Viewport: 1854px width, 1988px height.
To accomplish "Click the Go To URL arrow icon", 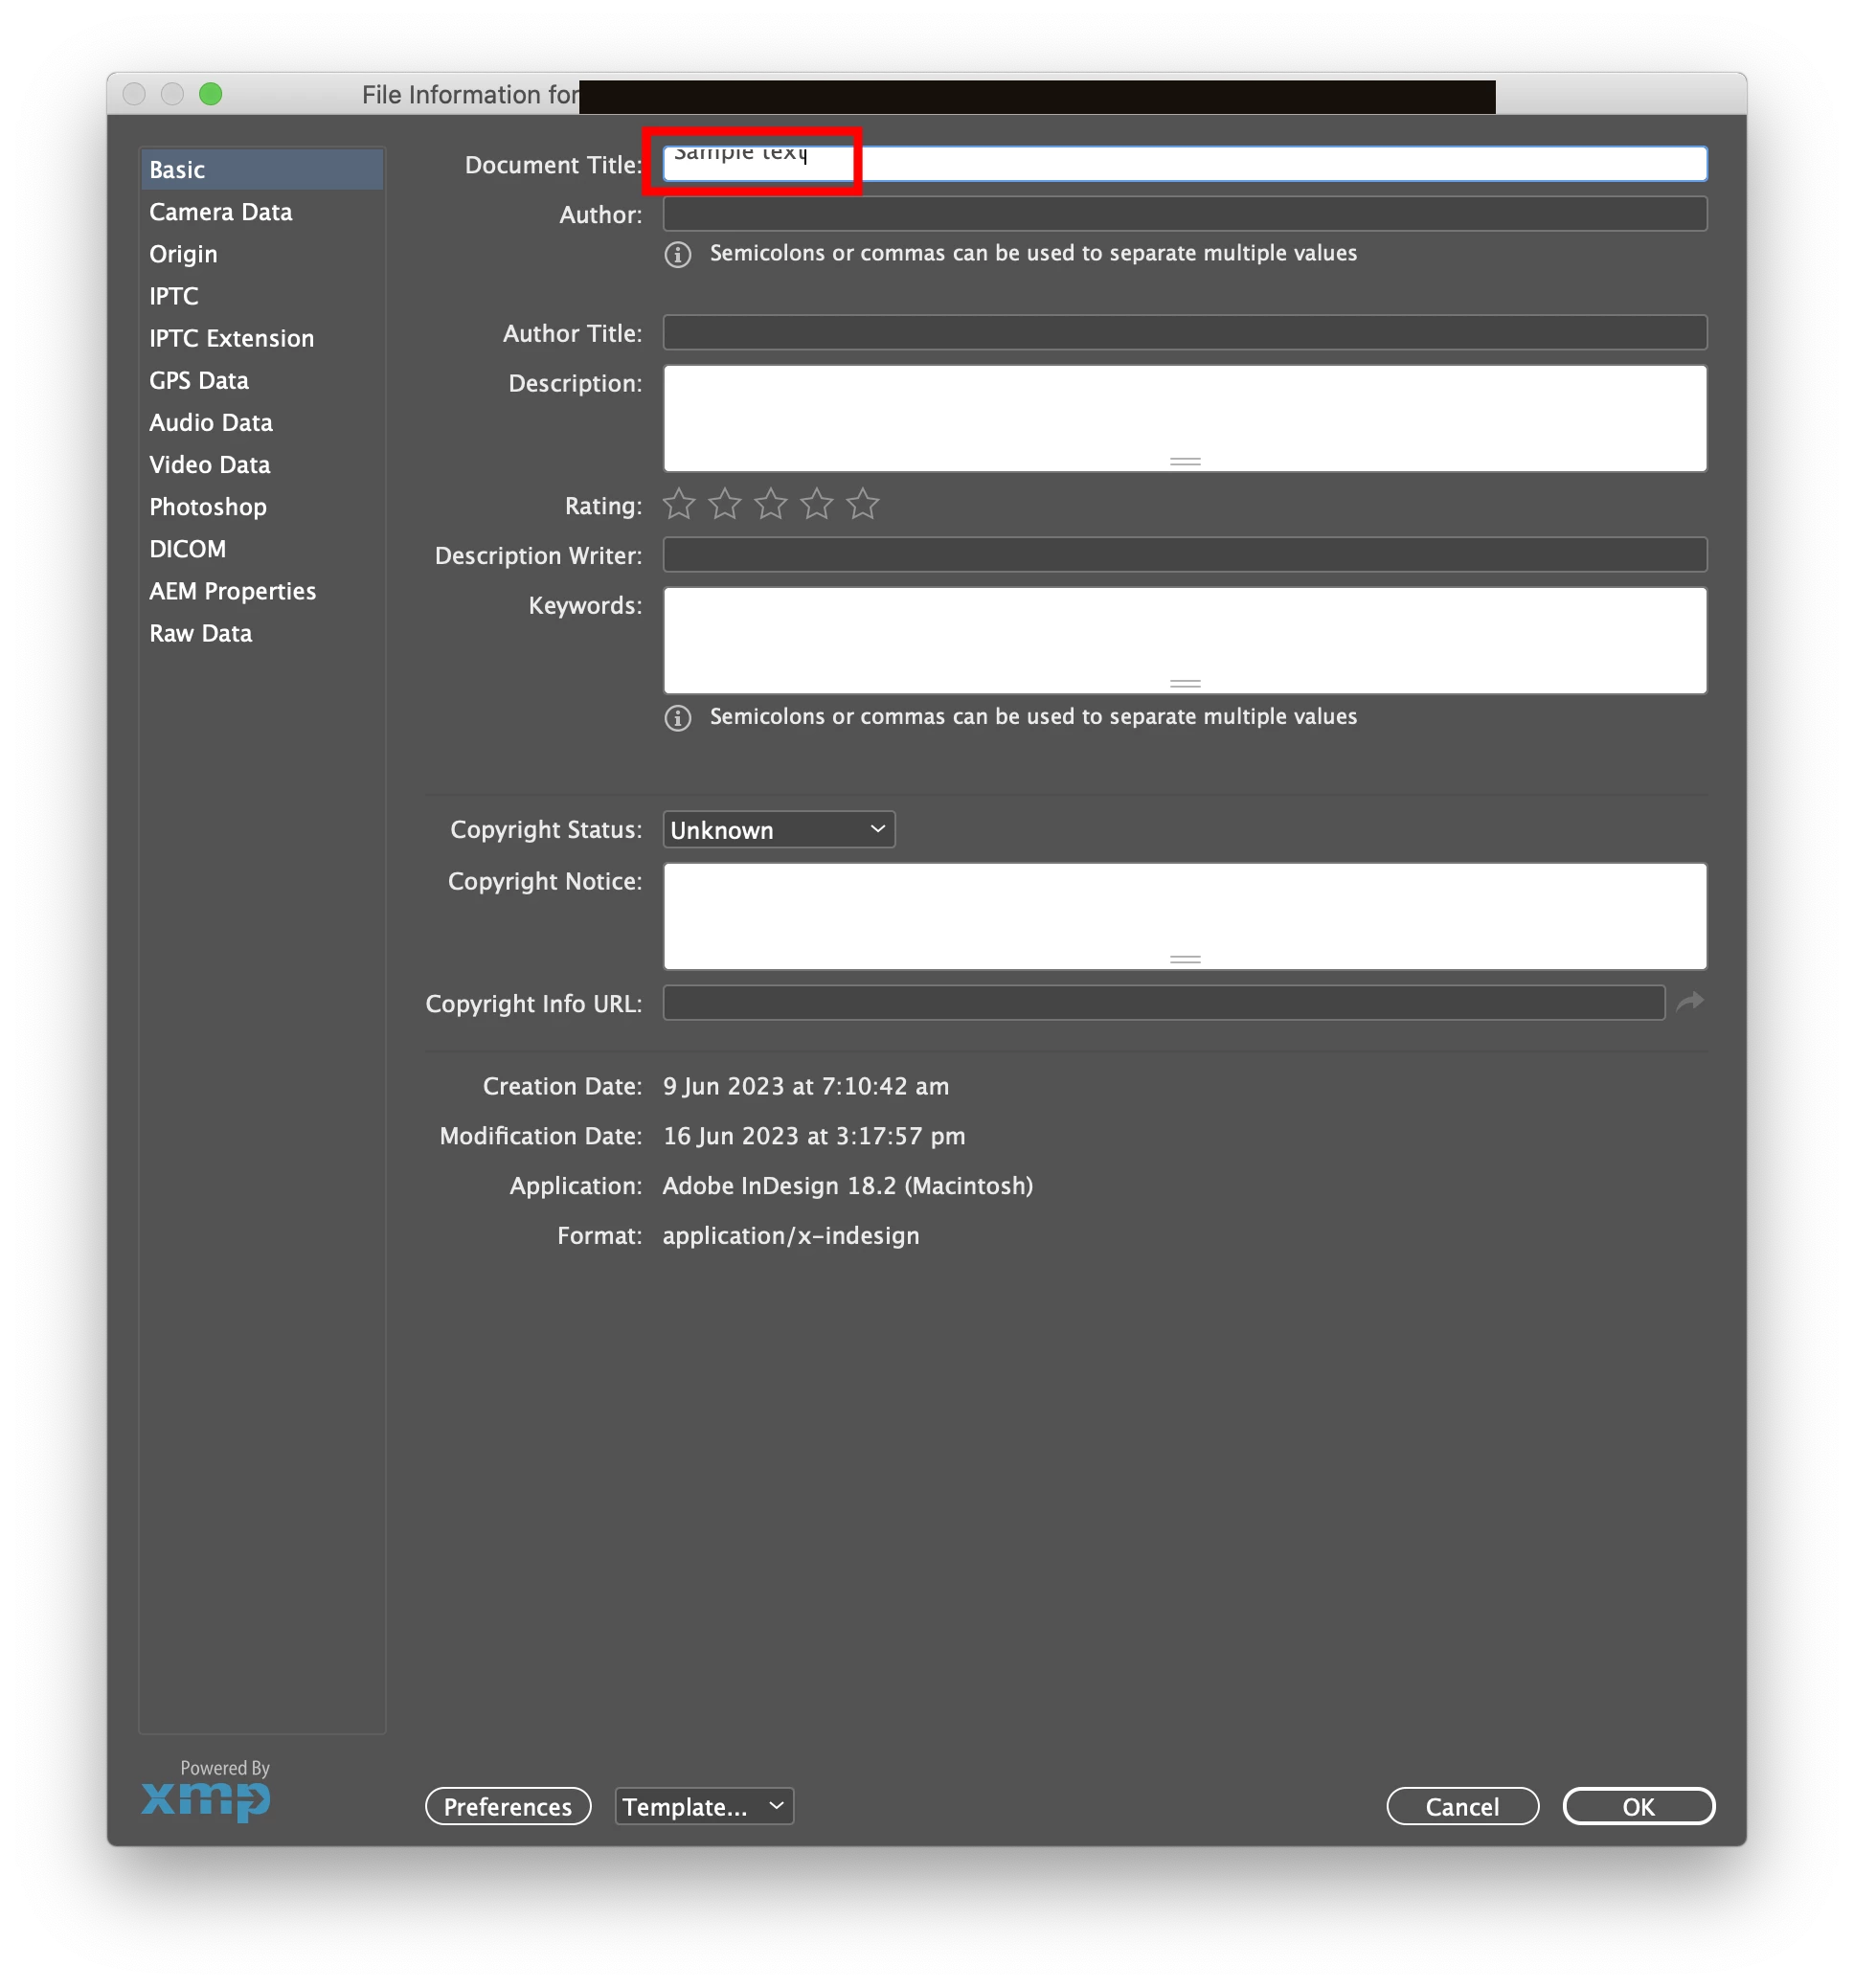I will (x=1689, y=1002).
